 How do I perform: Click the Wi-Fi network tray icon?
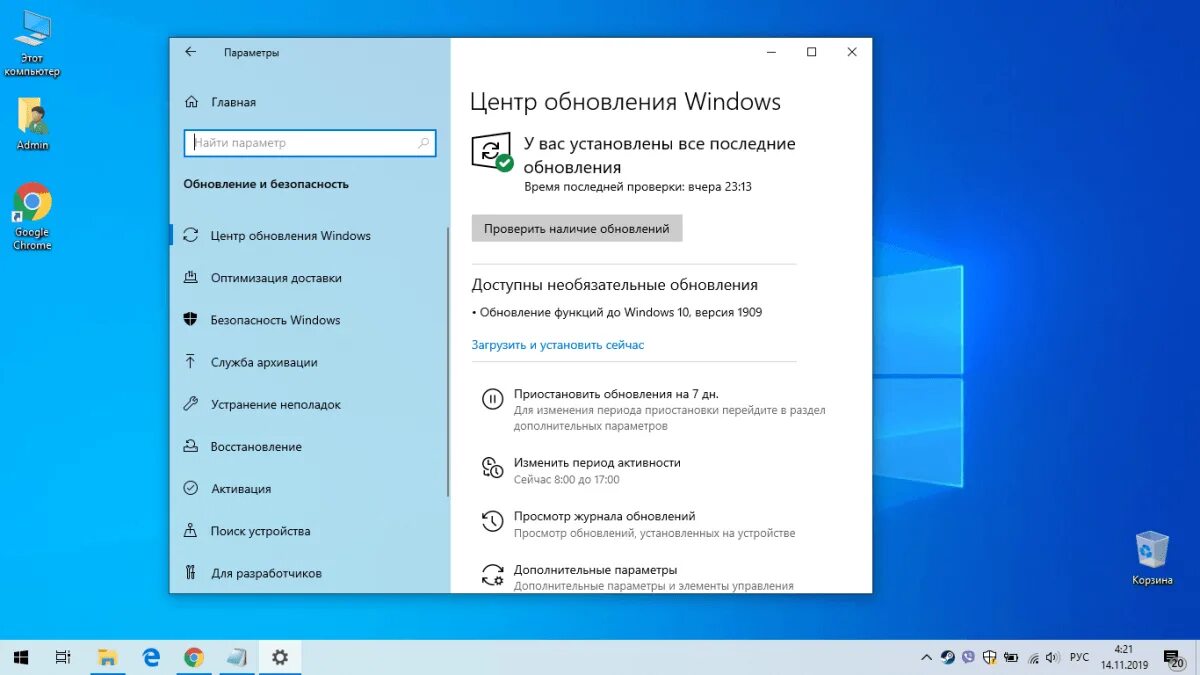pyautogui.click(x=1031, y=657)
